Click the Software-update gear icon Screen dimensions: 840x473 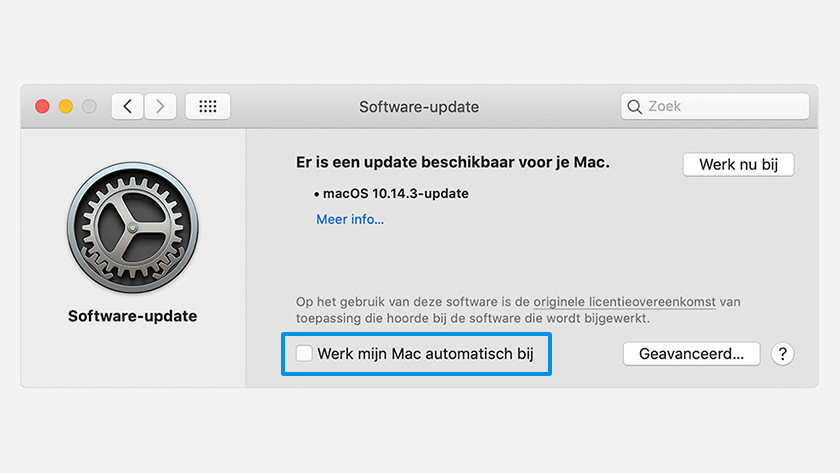[x=132, y=229]
